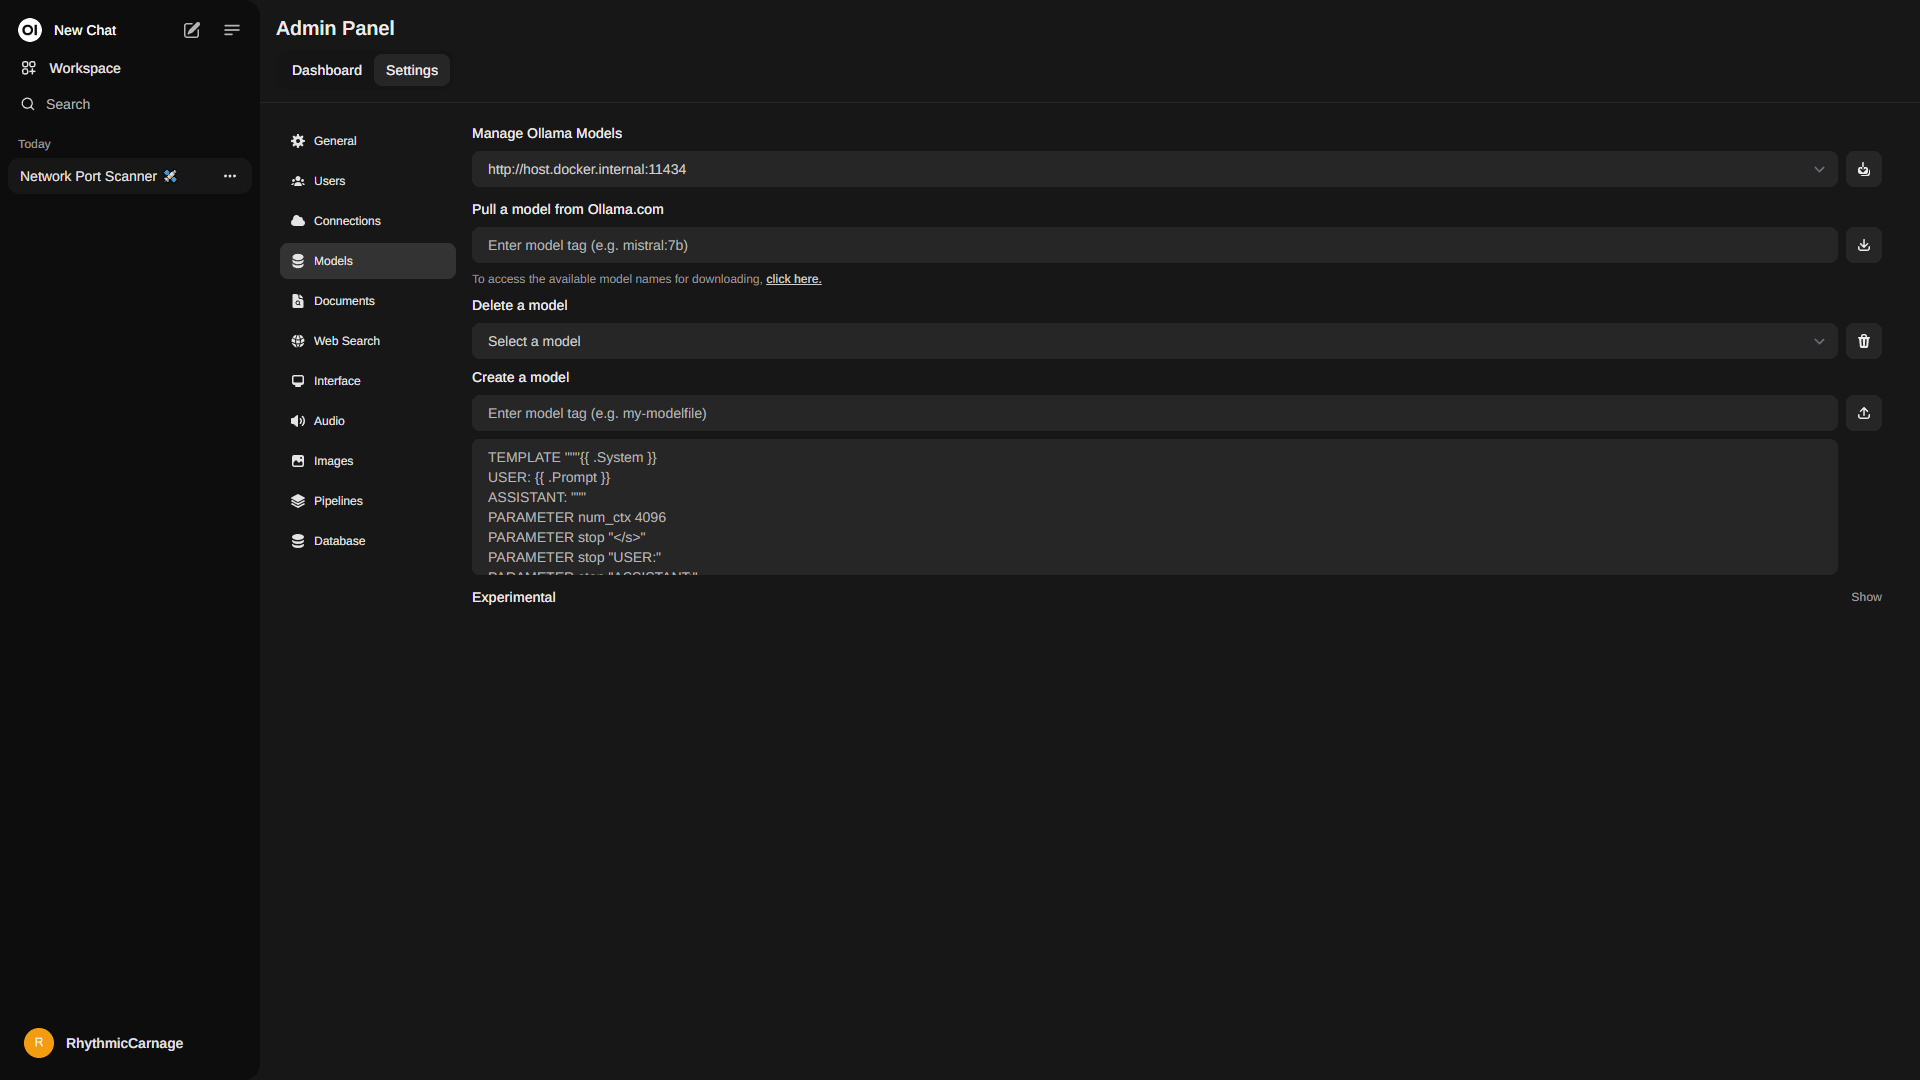Click the Web Search globe icon

coord(298,341)
